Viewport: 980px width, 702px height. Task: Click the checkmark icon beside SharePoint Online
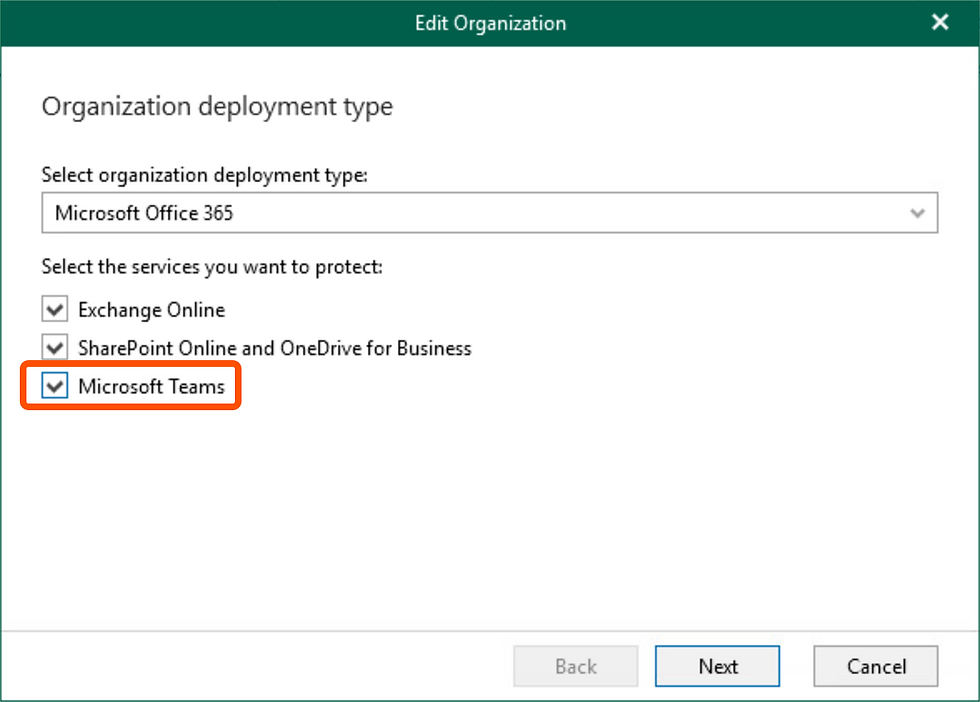coord(55,347)
